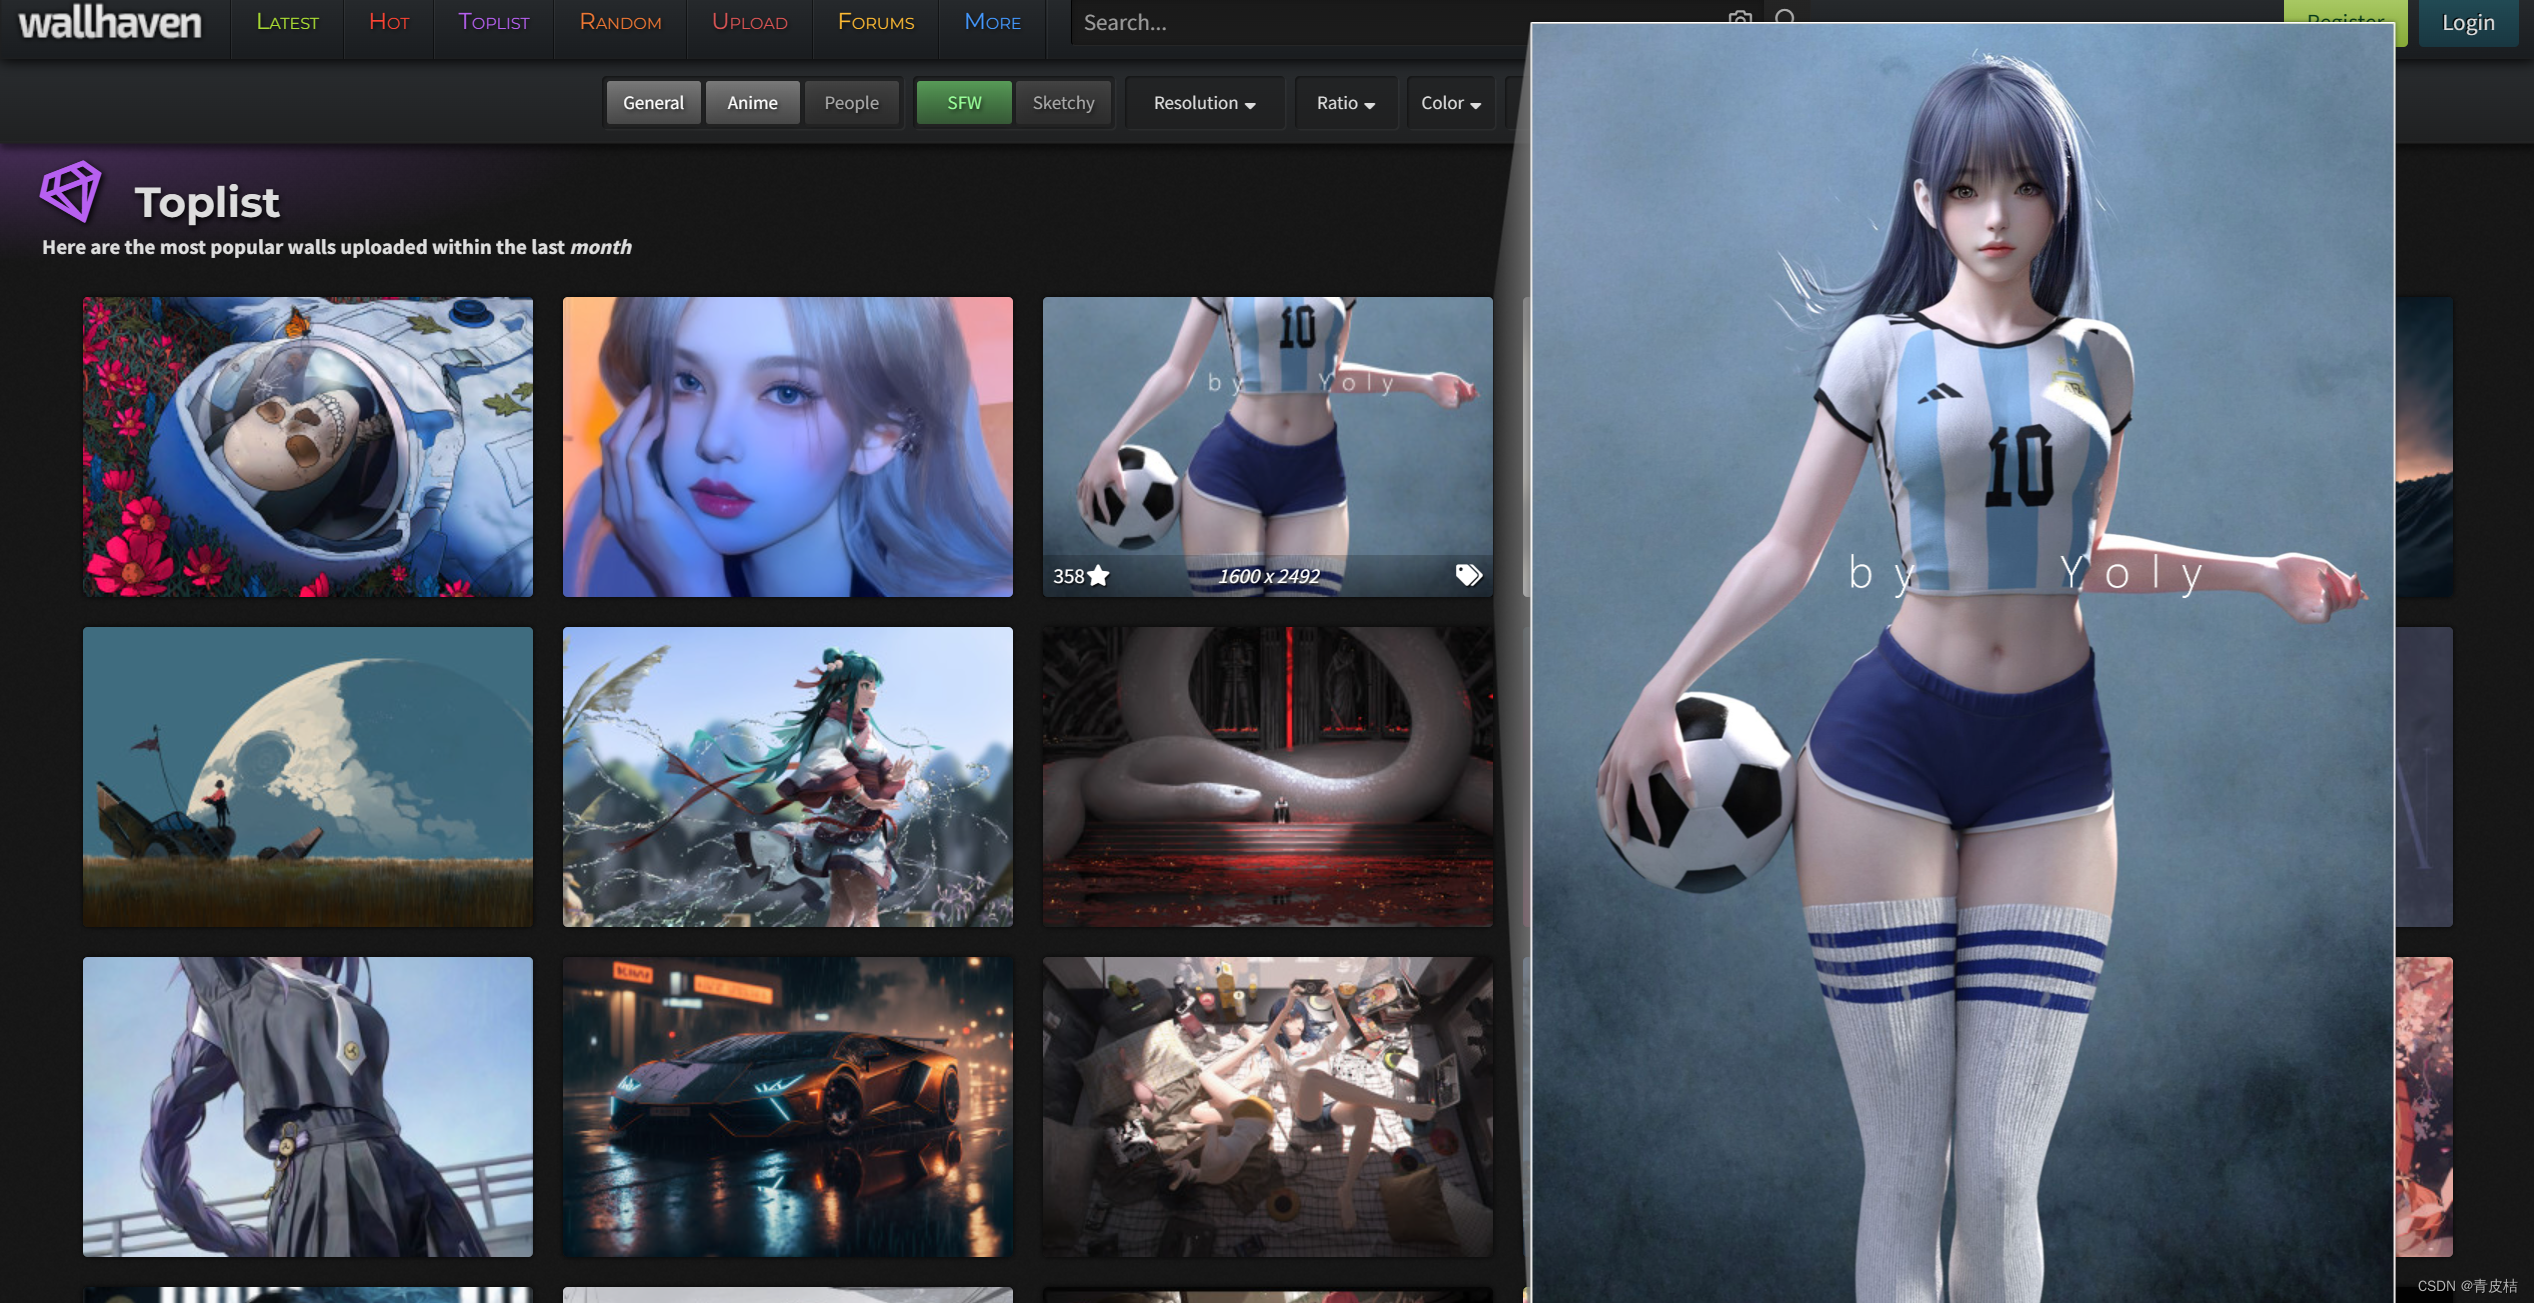This screenshot has height=1303, width=2534.
Task: Click the tags icon on soccer thumbnail
Action: (x=1468, y=575)
